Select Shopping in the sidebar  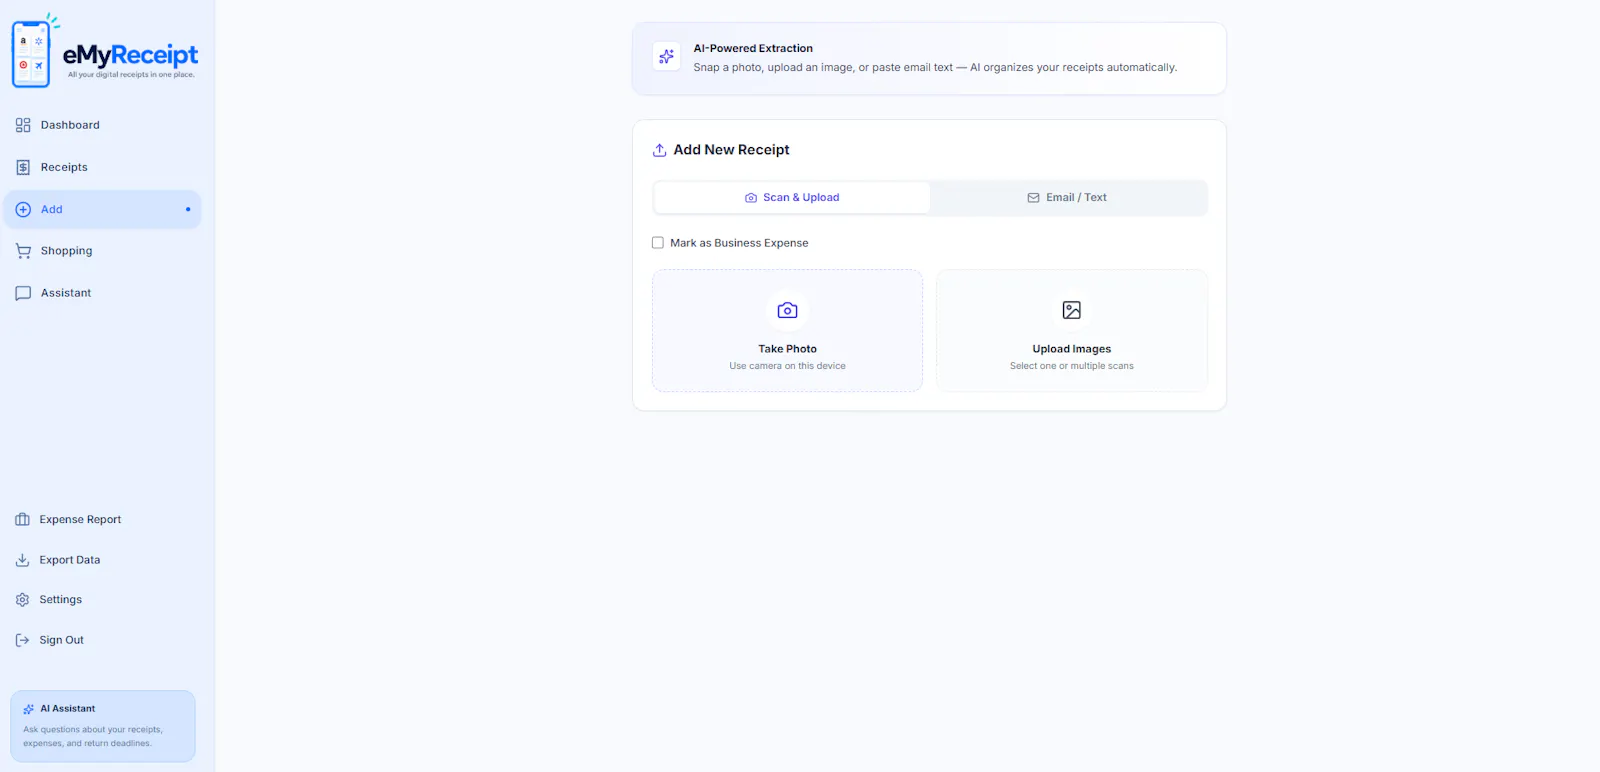tap(103, 251)
